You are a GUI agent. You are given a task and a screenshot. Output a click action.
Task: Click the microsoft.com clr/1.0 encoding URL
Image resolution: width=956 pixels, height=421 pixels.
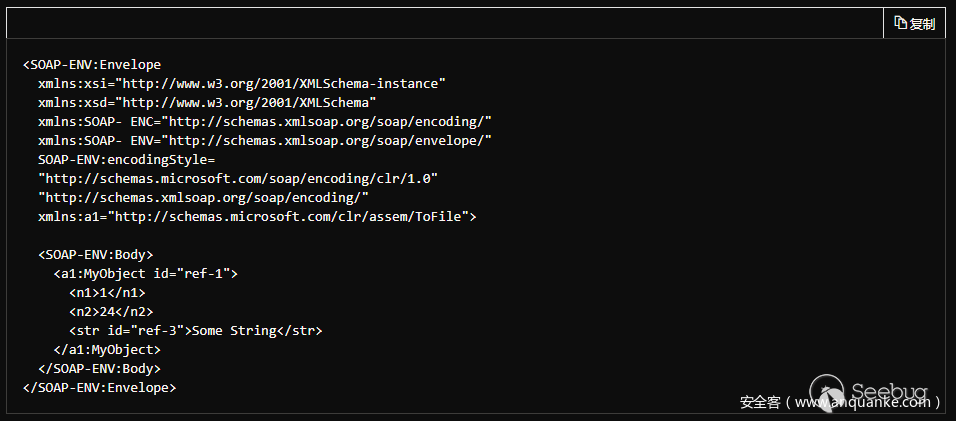click(238, 178)
